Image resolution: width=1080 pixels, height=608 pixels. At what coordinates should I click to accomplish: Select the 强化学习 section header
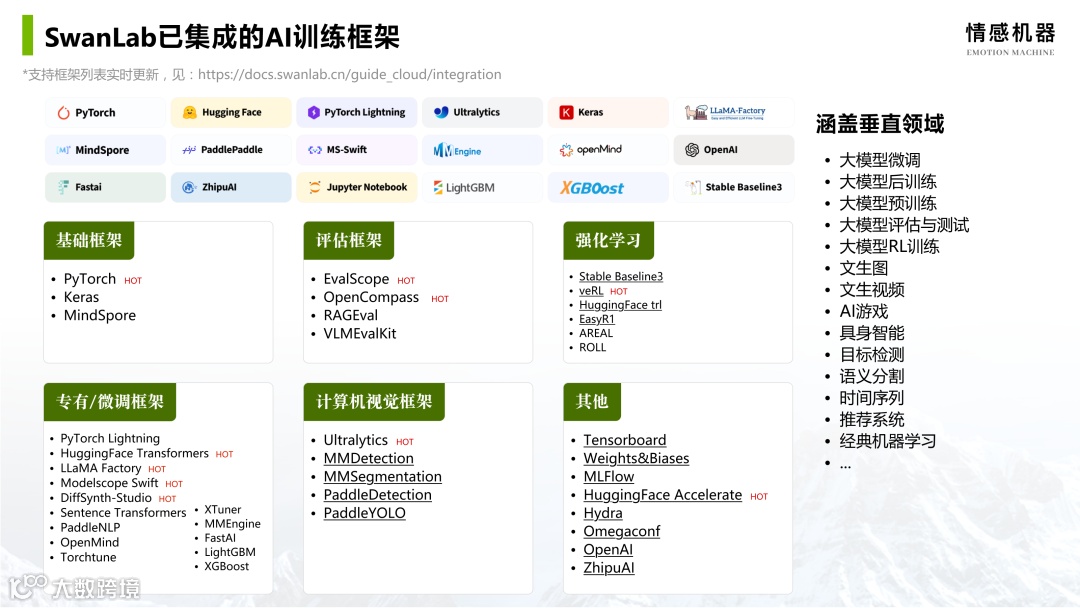tap(608, 240)
